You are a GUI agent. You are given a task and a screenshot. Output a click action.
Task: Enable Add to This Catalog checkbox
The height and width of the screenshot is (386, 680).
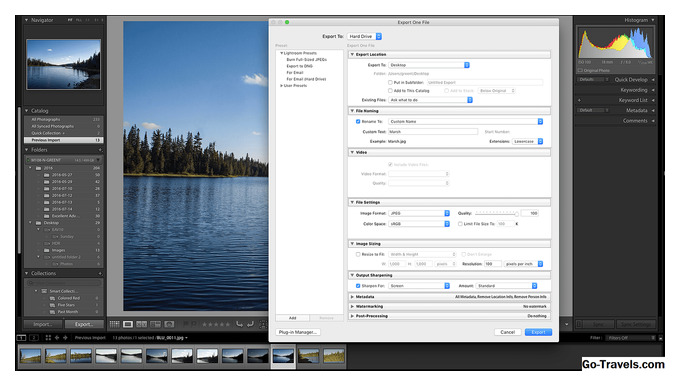390,91
